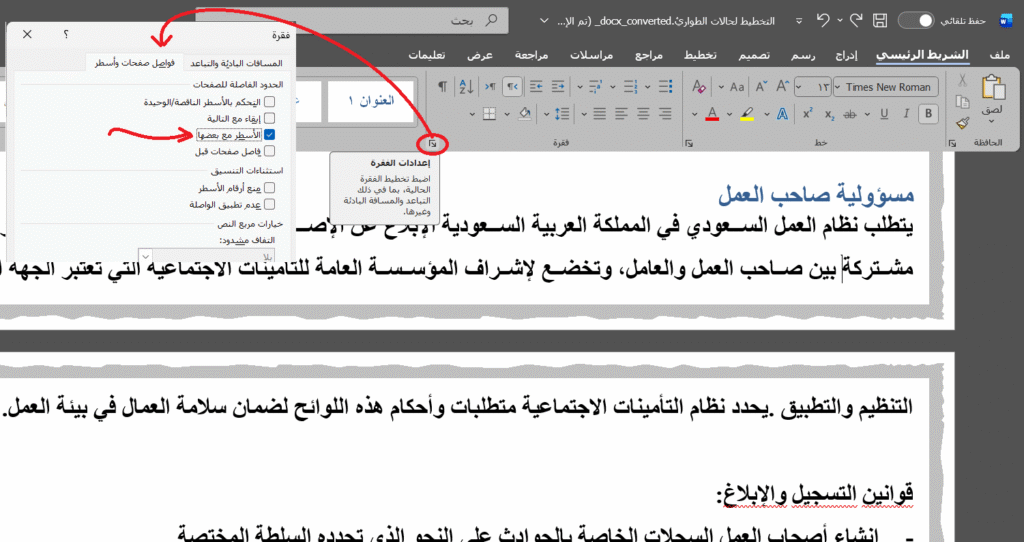Enable the 'إبقاء مع التالية' checkbox
This screenshot has width=1024, height=542.
point(269,118)
